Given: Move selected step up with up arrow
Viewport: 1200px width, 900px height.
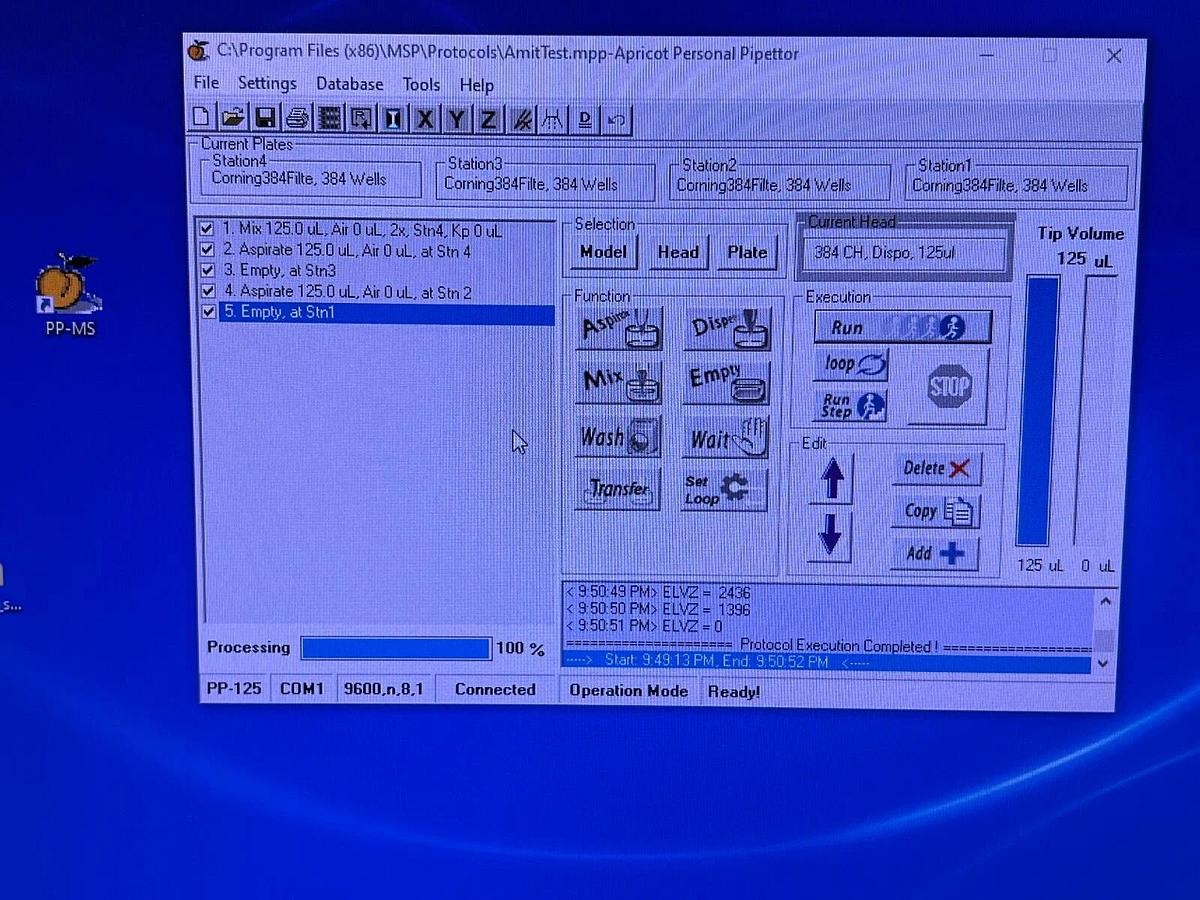Looking at the screenshot, I should [830, 480].
